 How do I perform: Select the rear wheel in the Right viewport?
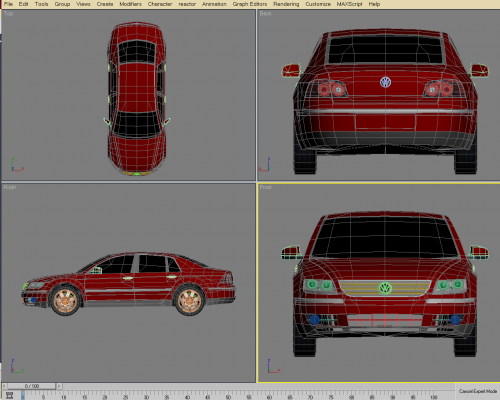[x=189, y=301]
